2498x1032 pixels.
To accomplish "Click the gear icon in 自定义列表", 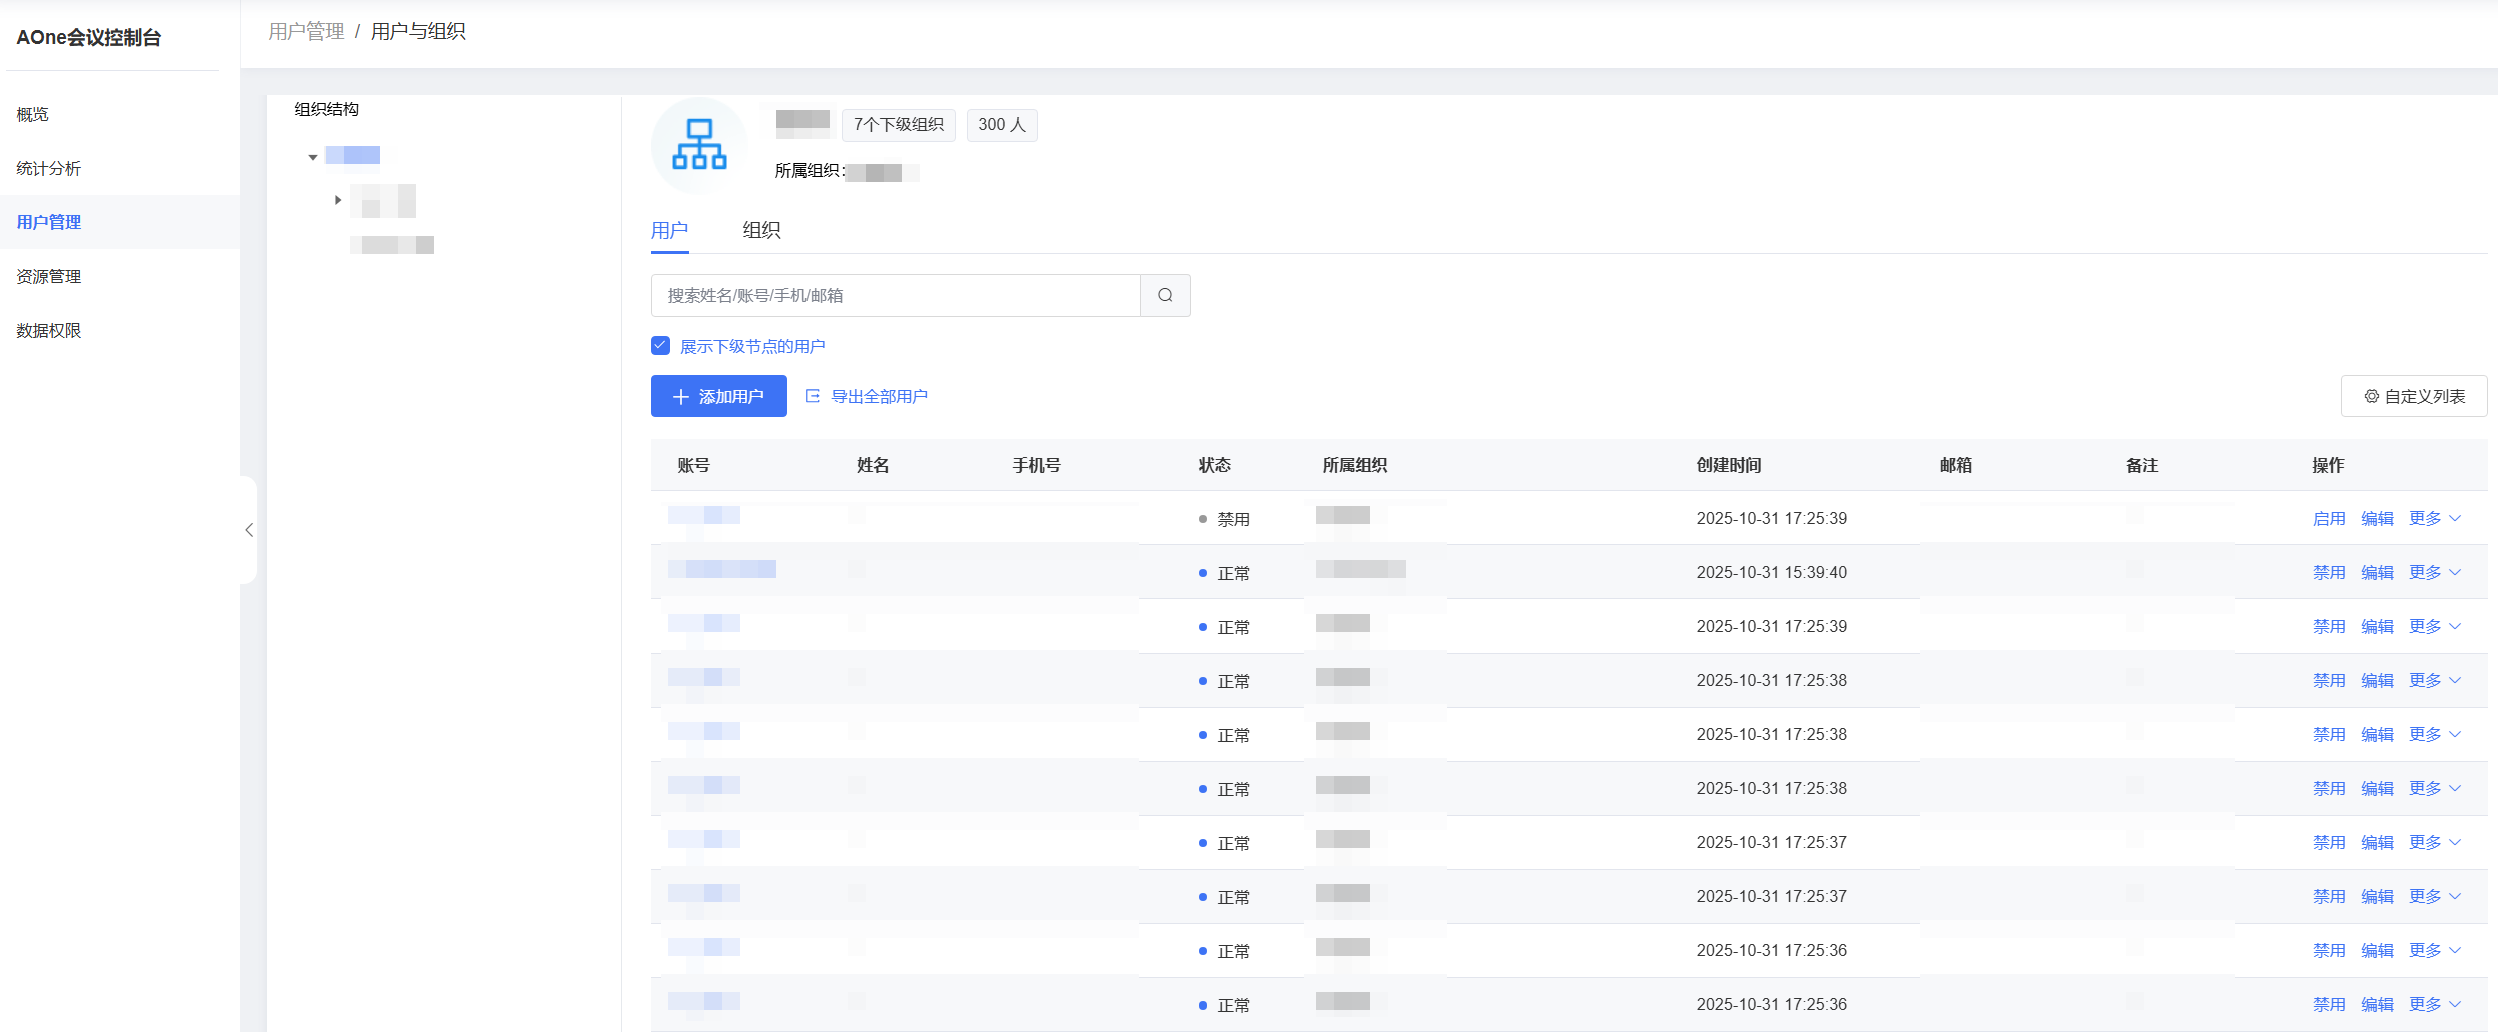I will pyautogui.click(x=2371, y=396).
